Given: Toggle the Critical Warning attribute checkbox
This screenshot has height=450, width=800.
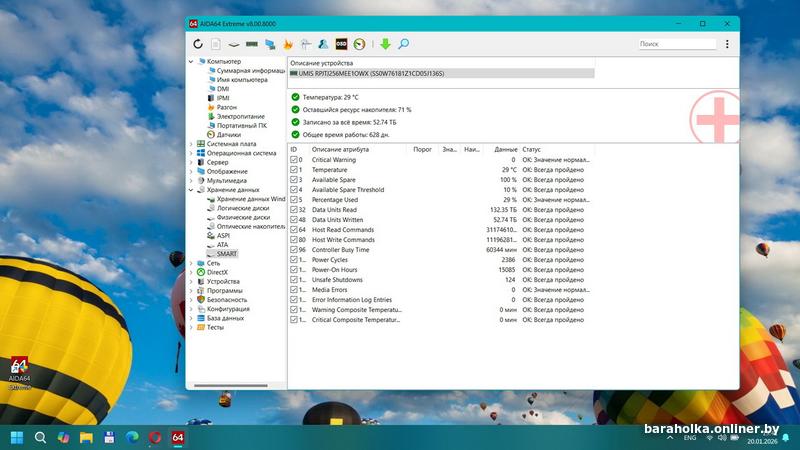Looking at the screenshot, I should 294,160.
